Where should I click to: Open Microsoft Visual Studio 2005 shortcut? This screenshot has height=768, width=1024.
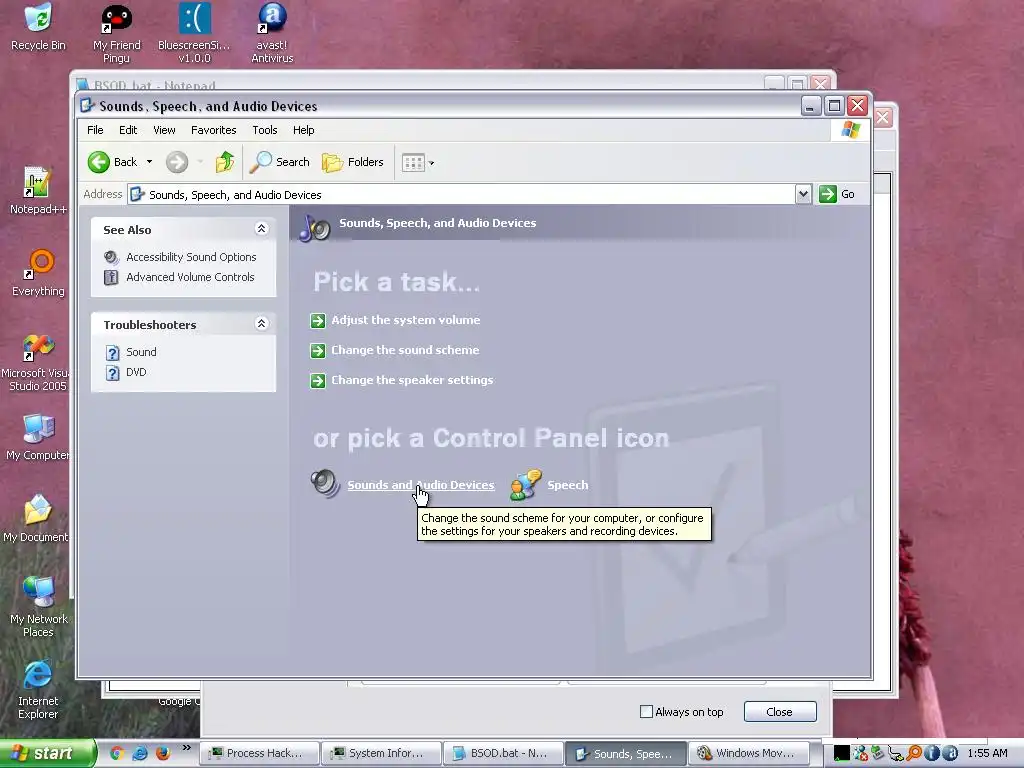pyautogui.click(x=37, y=362)
